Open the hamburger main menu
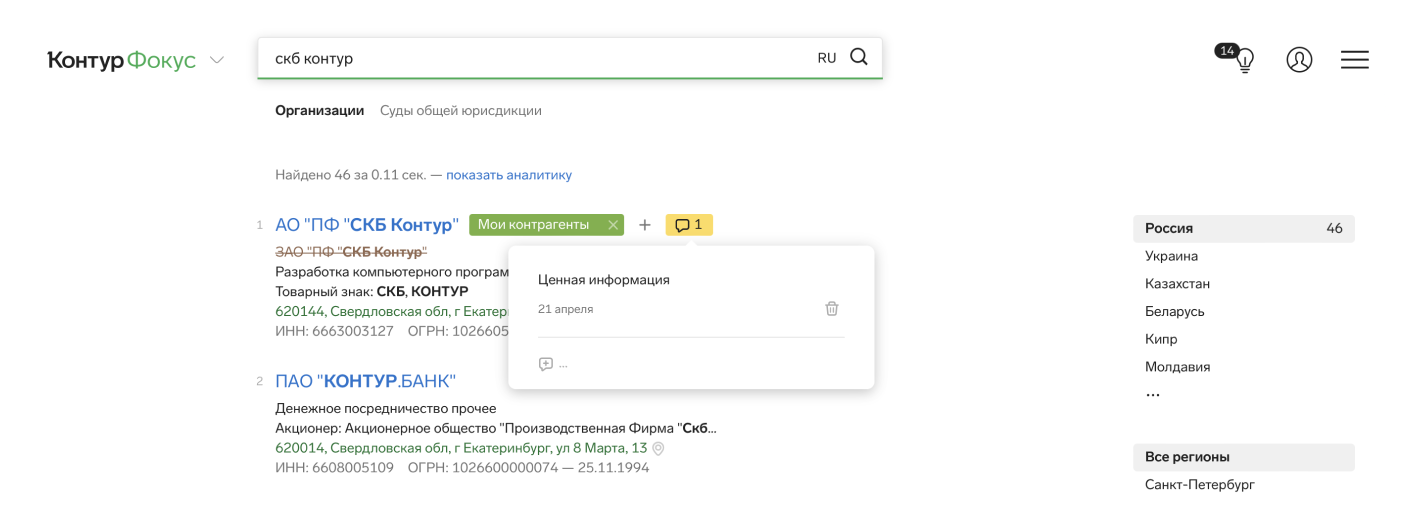This screenshot has height=512, width=1418. [x=1355, y=60]
